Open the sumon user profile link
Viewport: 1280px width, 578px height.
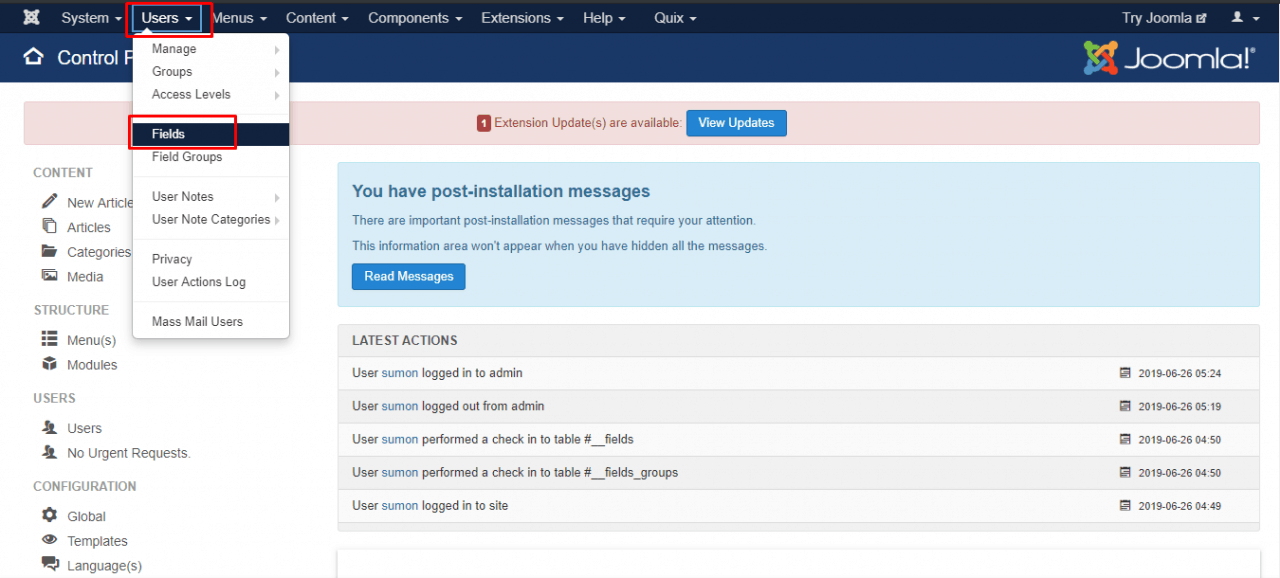399,373
